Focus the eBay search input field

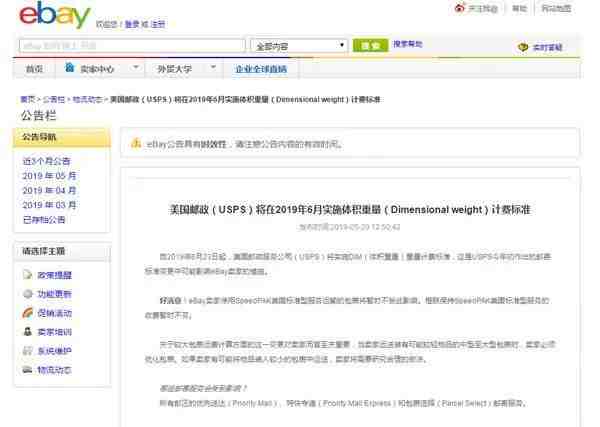tap(132, 46)
